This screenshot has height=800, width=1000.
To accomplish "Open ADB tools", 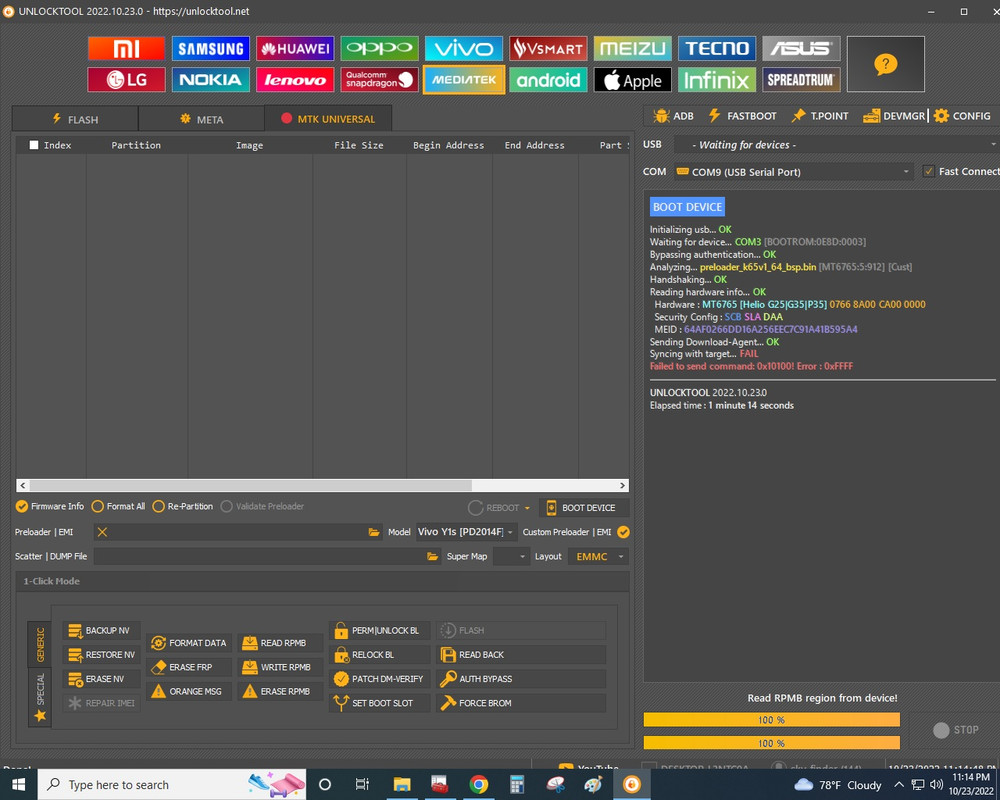I will (x=673, y=116).
